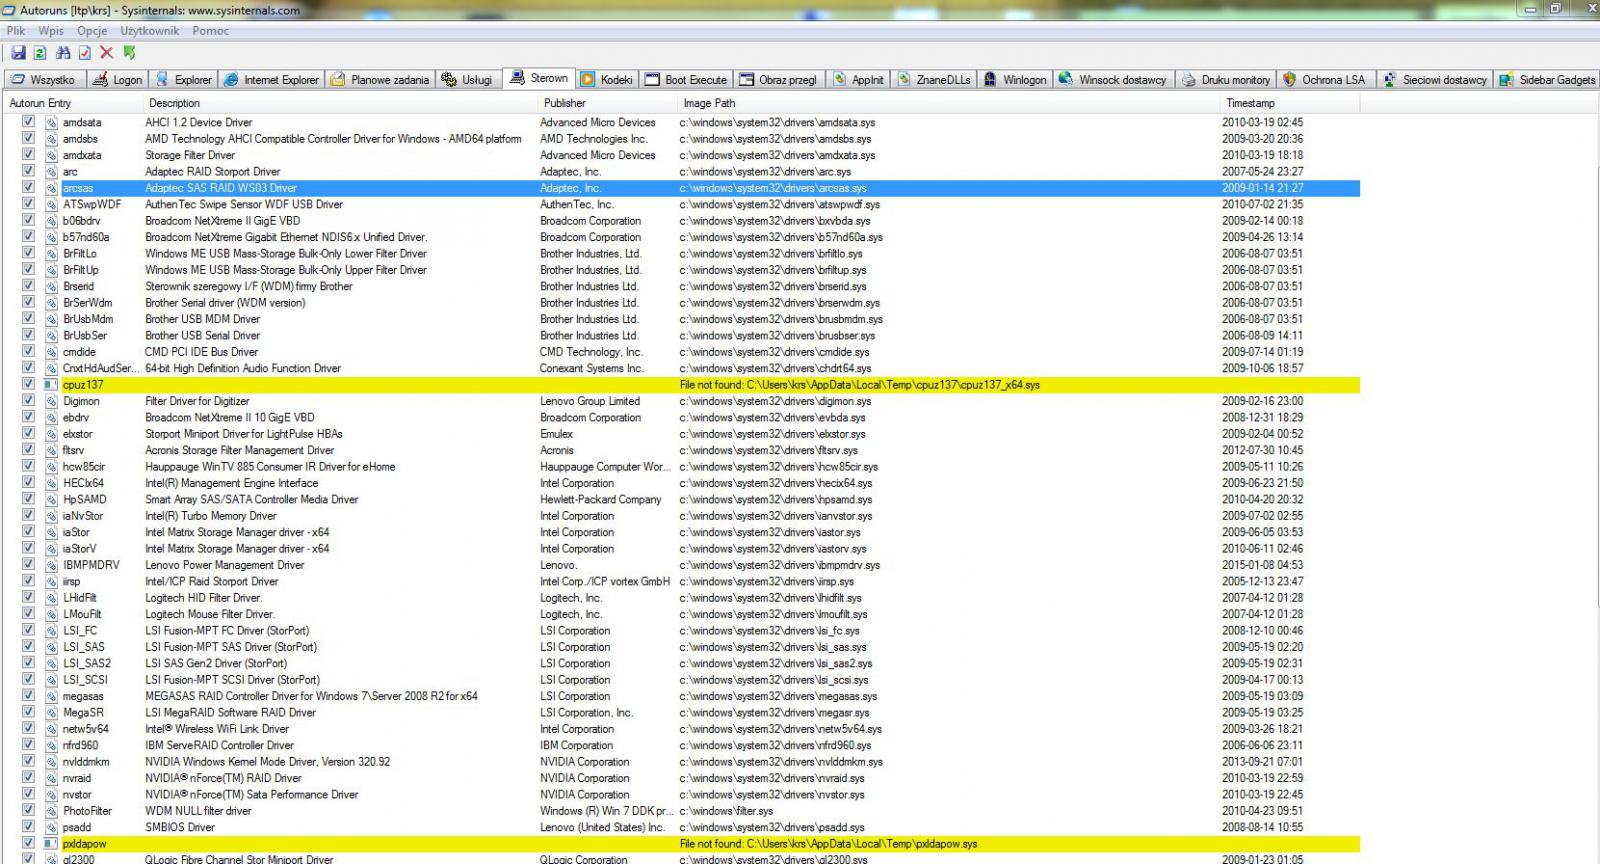This screenshot has height=864, width=1600.
Task: Click the 'Emulex' publisher cell
Action: pyautogui.click(x=557, y=434)
